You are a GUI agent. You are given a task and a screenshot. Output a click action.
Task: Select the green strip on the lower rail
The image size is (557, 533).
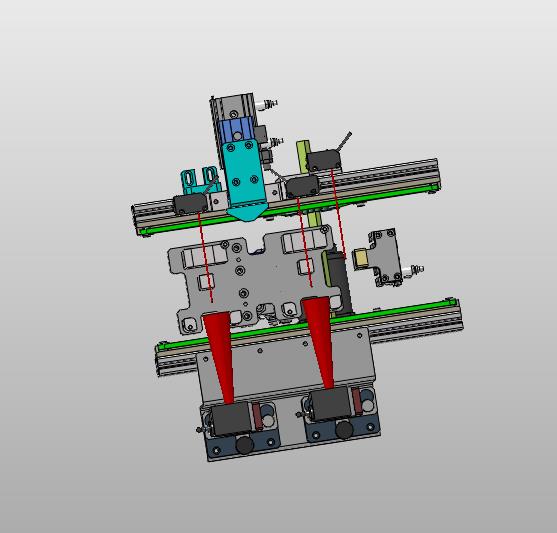tap(307, 324)
